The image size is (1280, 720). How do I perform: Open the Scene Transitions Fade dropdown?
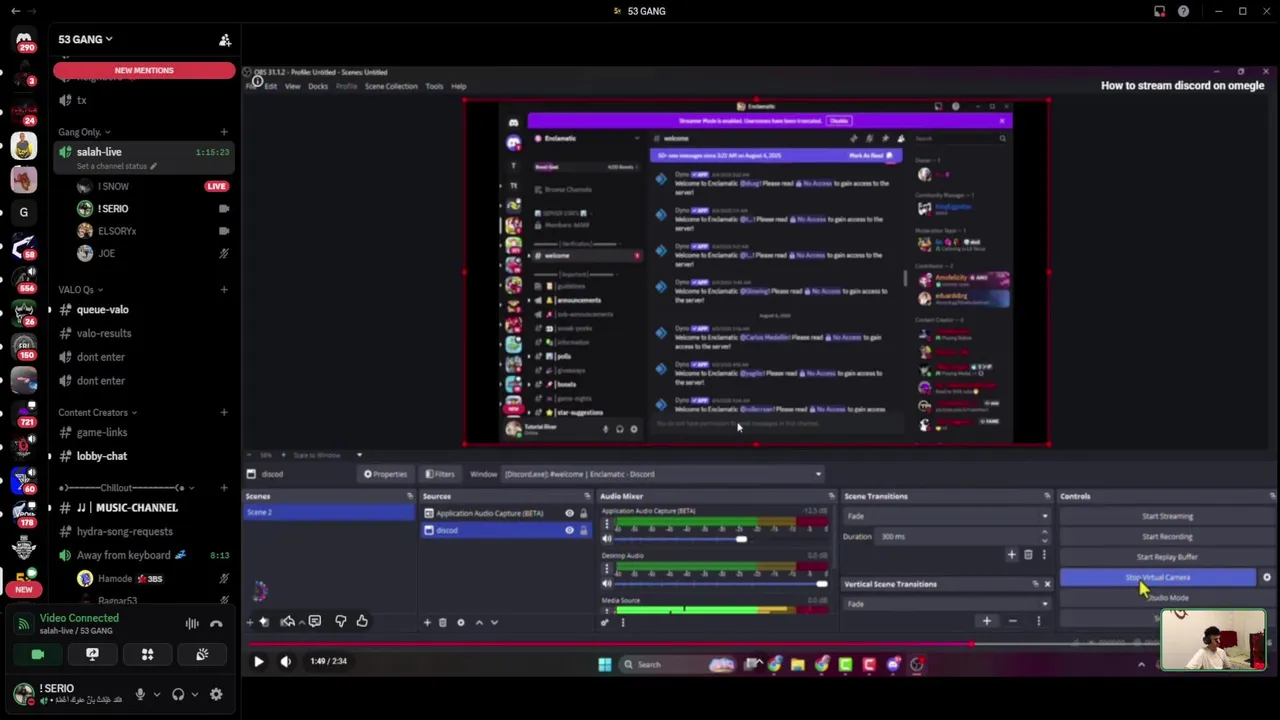click(946, 516)
